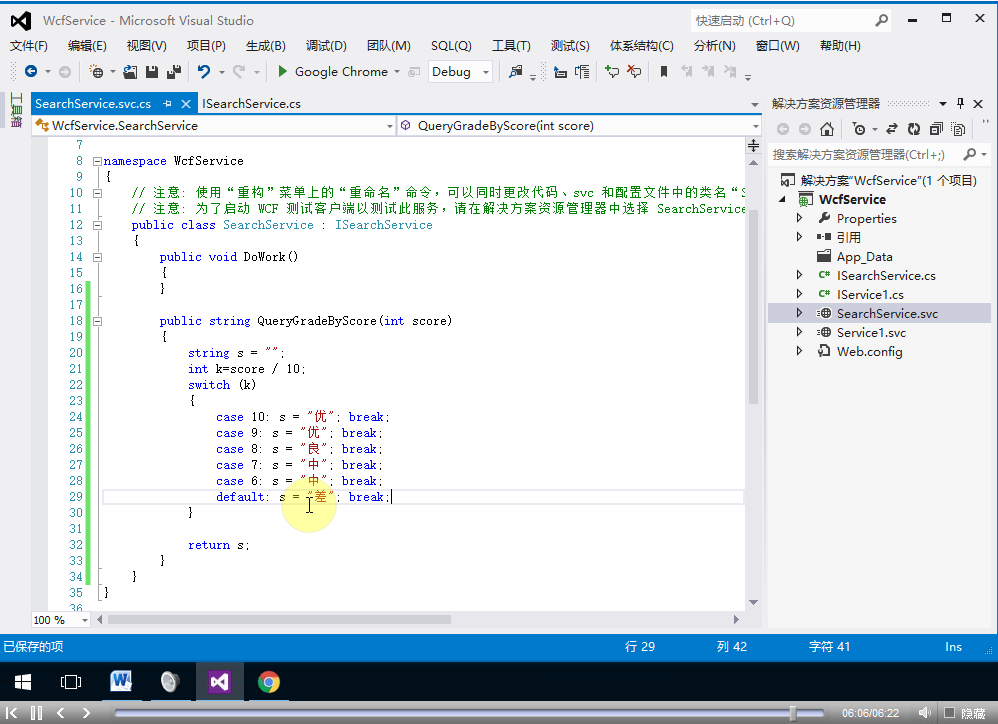Click Collapse All in Solution Explorer

click(x=936, y=129)
